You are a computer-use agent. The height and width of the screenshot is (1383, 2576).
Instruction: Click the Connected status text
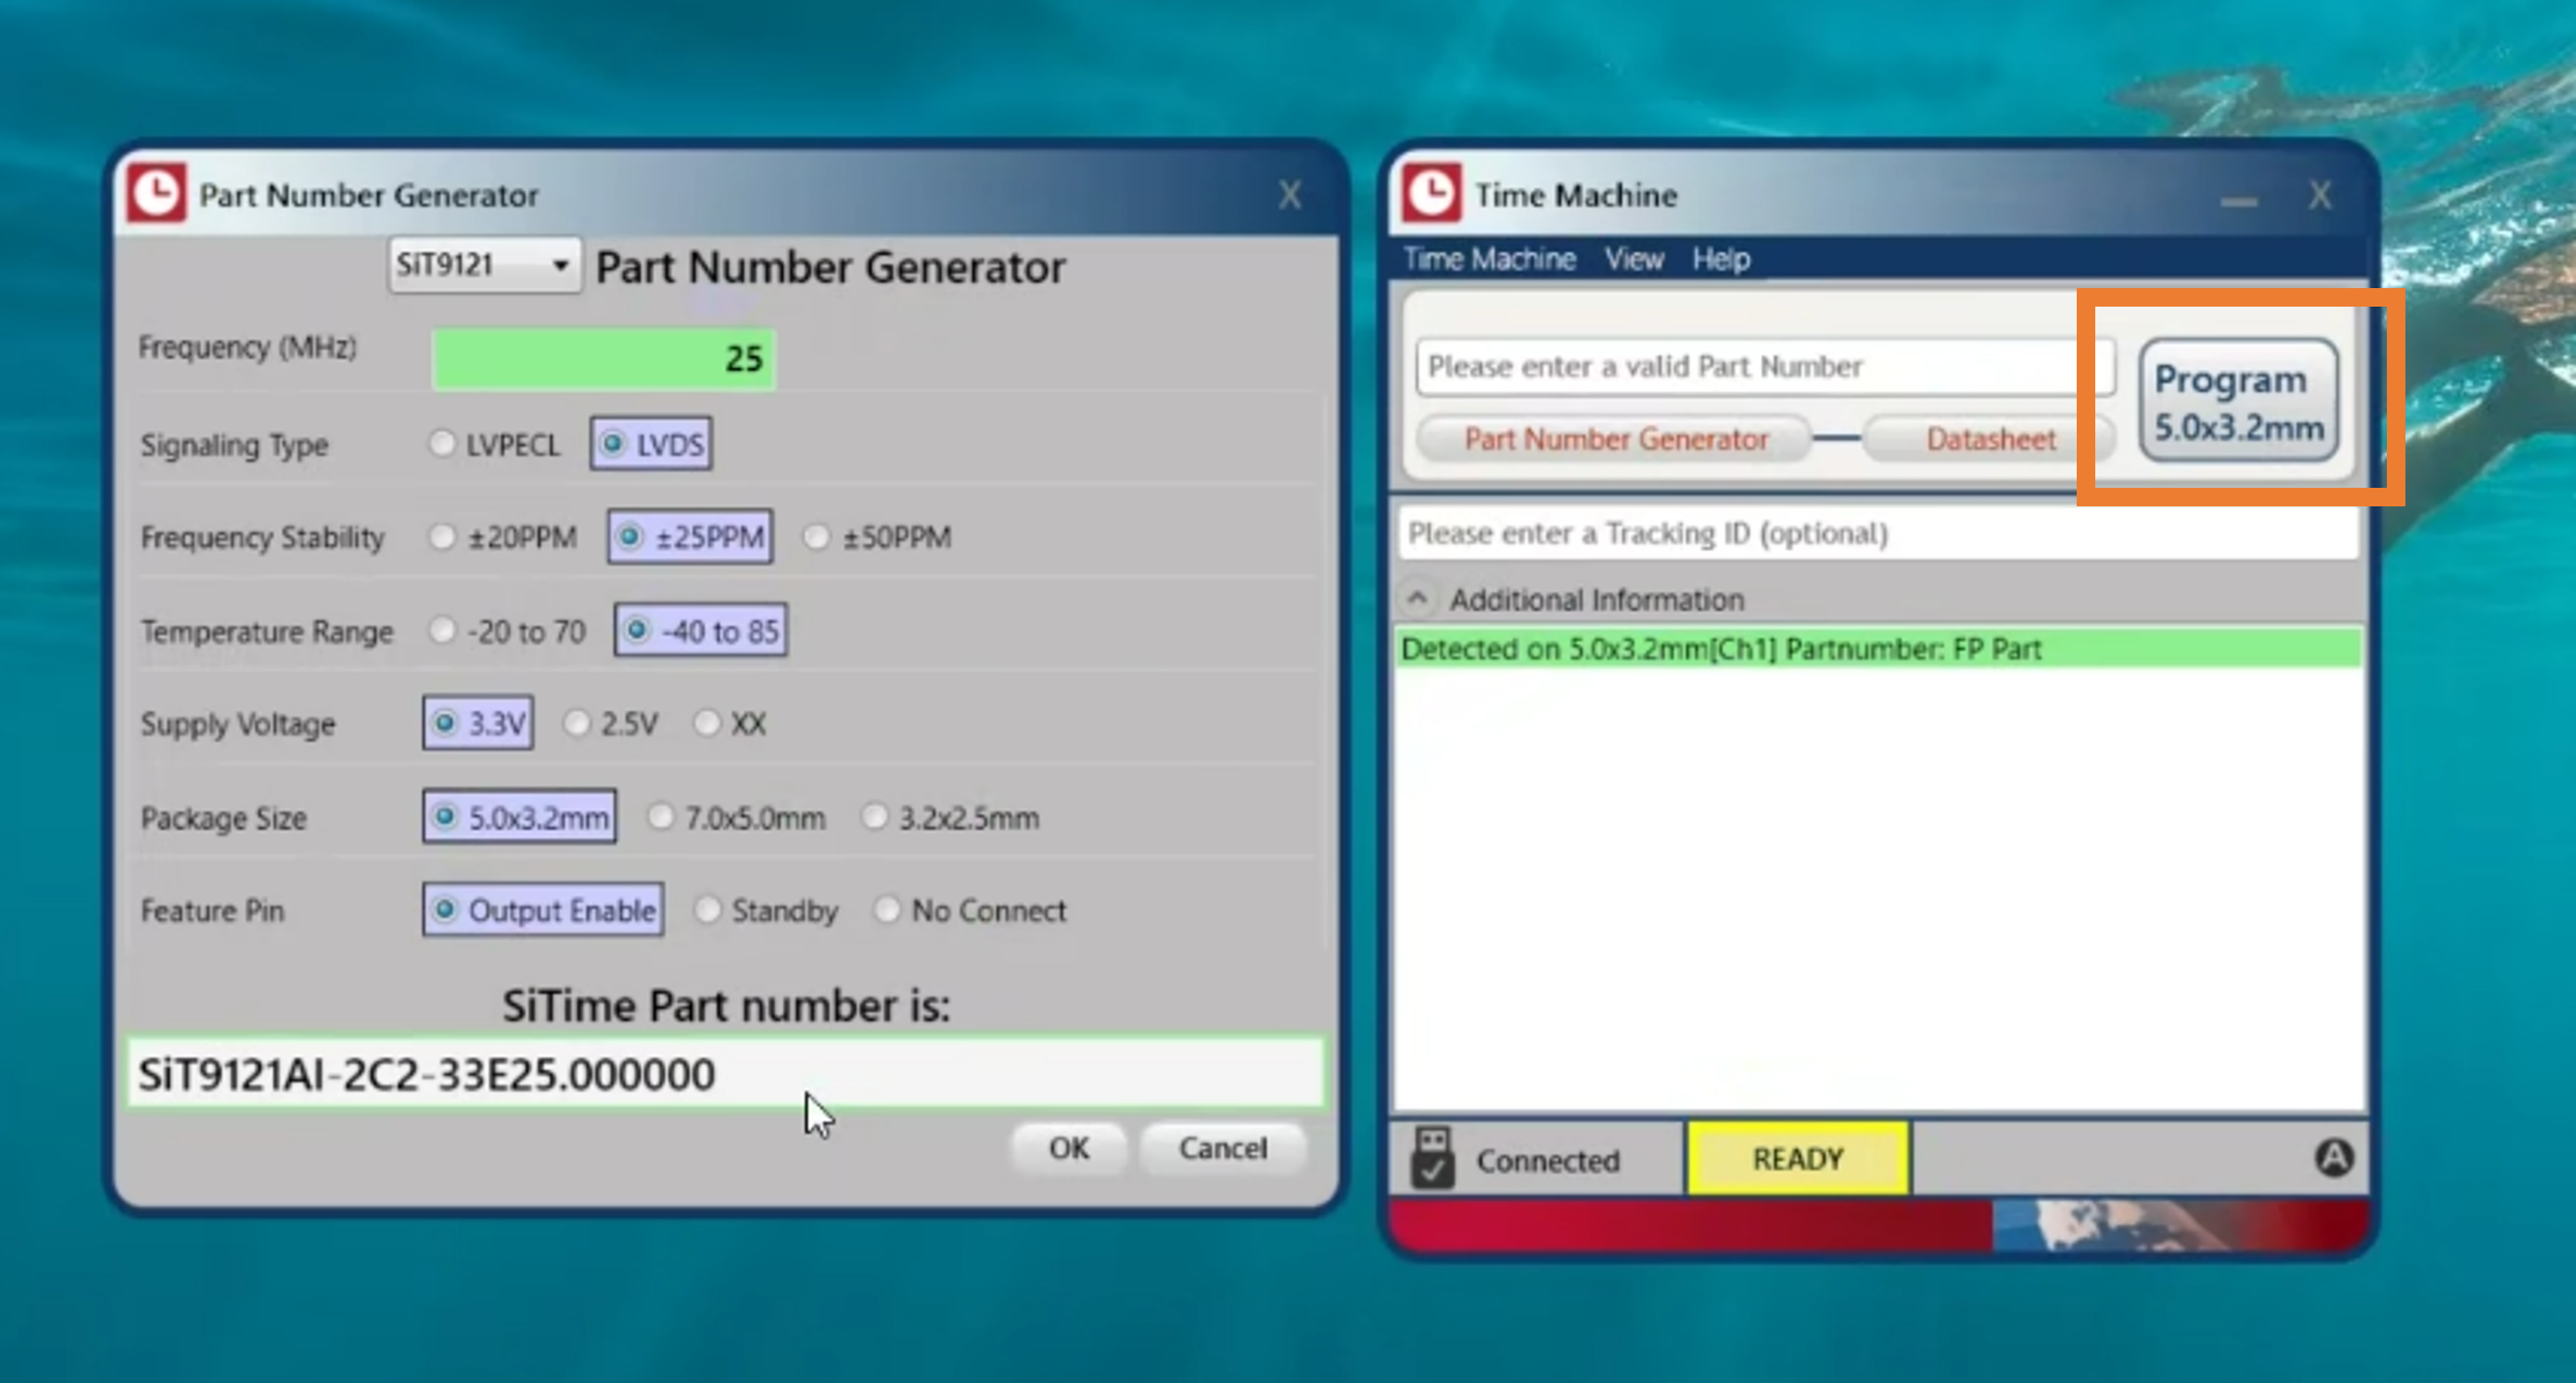[x=1548, y=1160]
